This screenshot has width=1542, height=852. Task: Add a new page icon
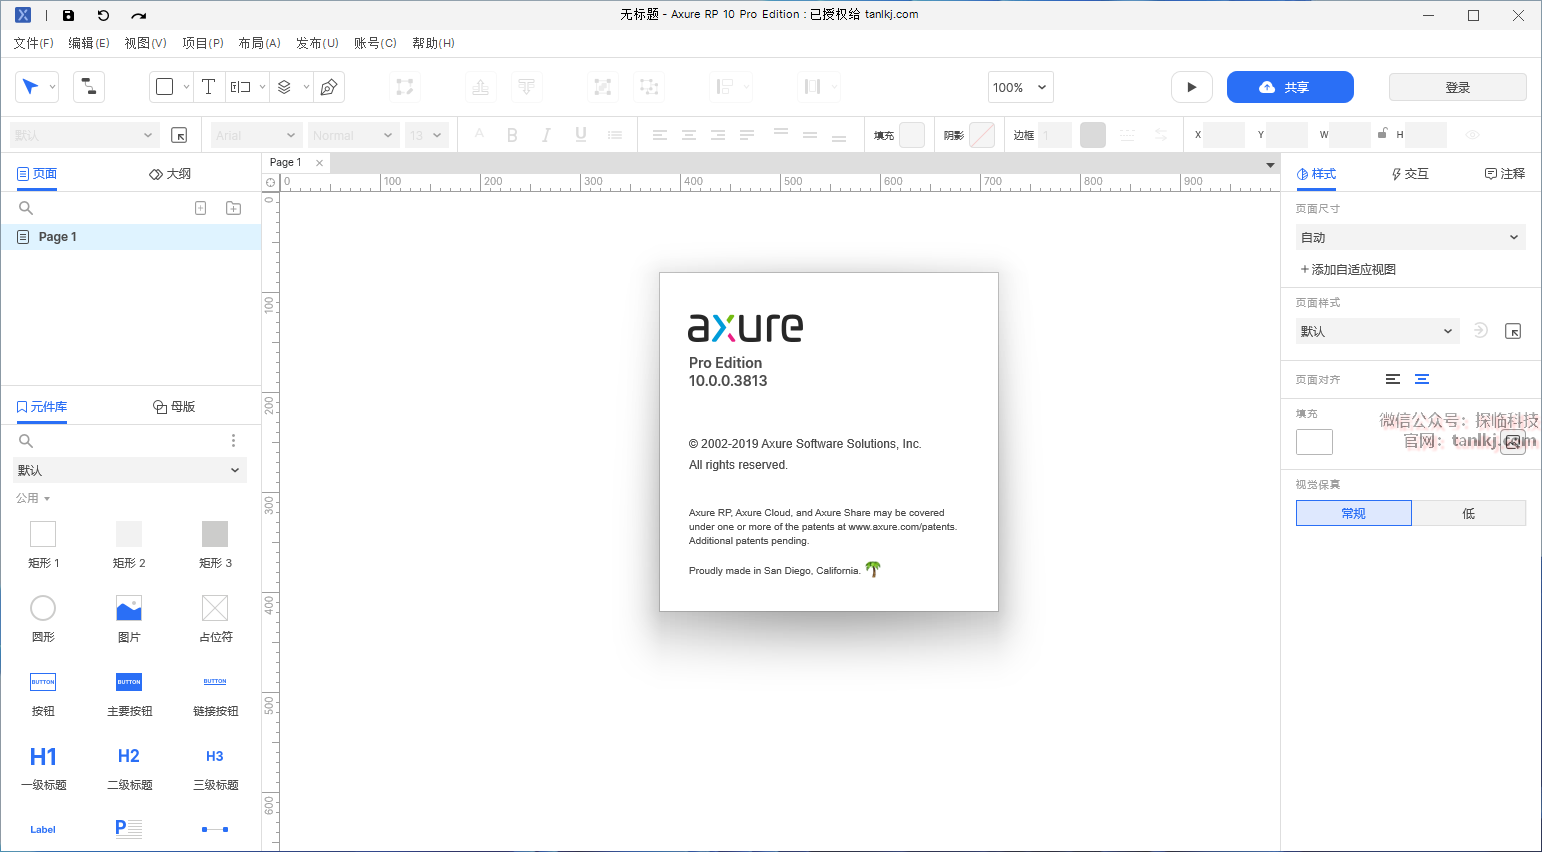(200, 208)
